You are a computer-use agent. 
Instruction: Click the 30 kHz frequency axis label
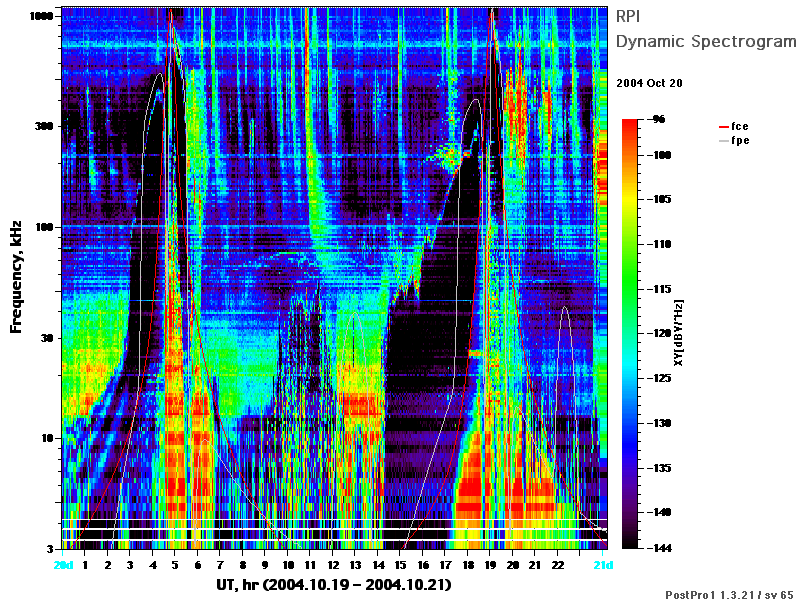47,338
